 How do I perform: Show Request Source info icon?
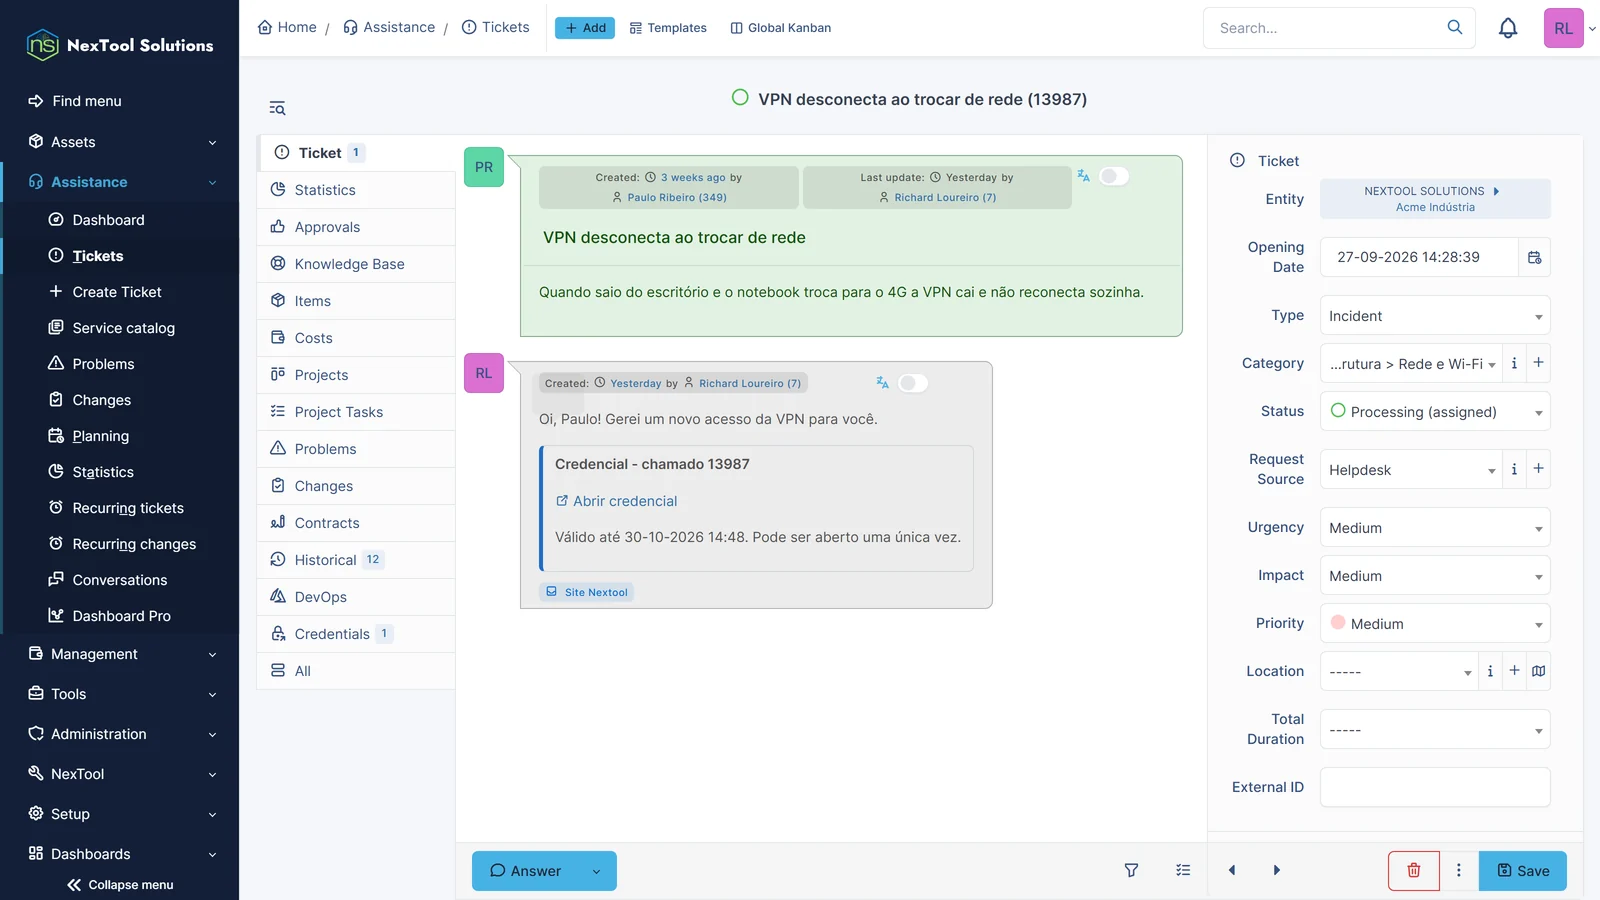click(1514, 469)
